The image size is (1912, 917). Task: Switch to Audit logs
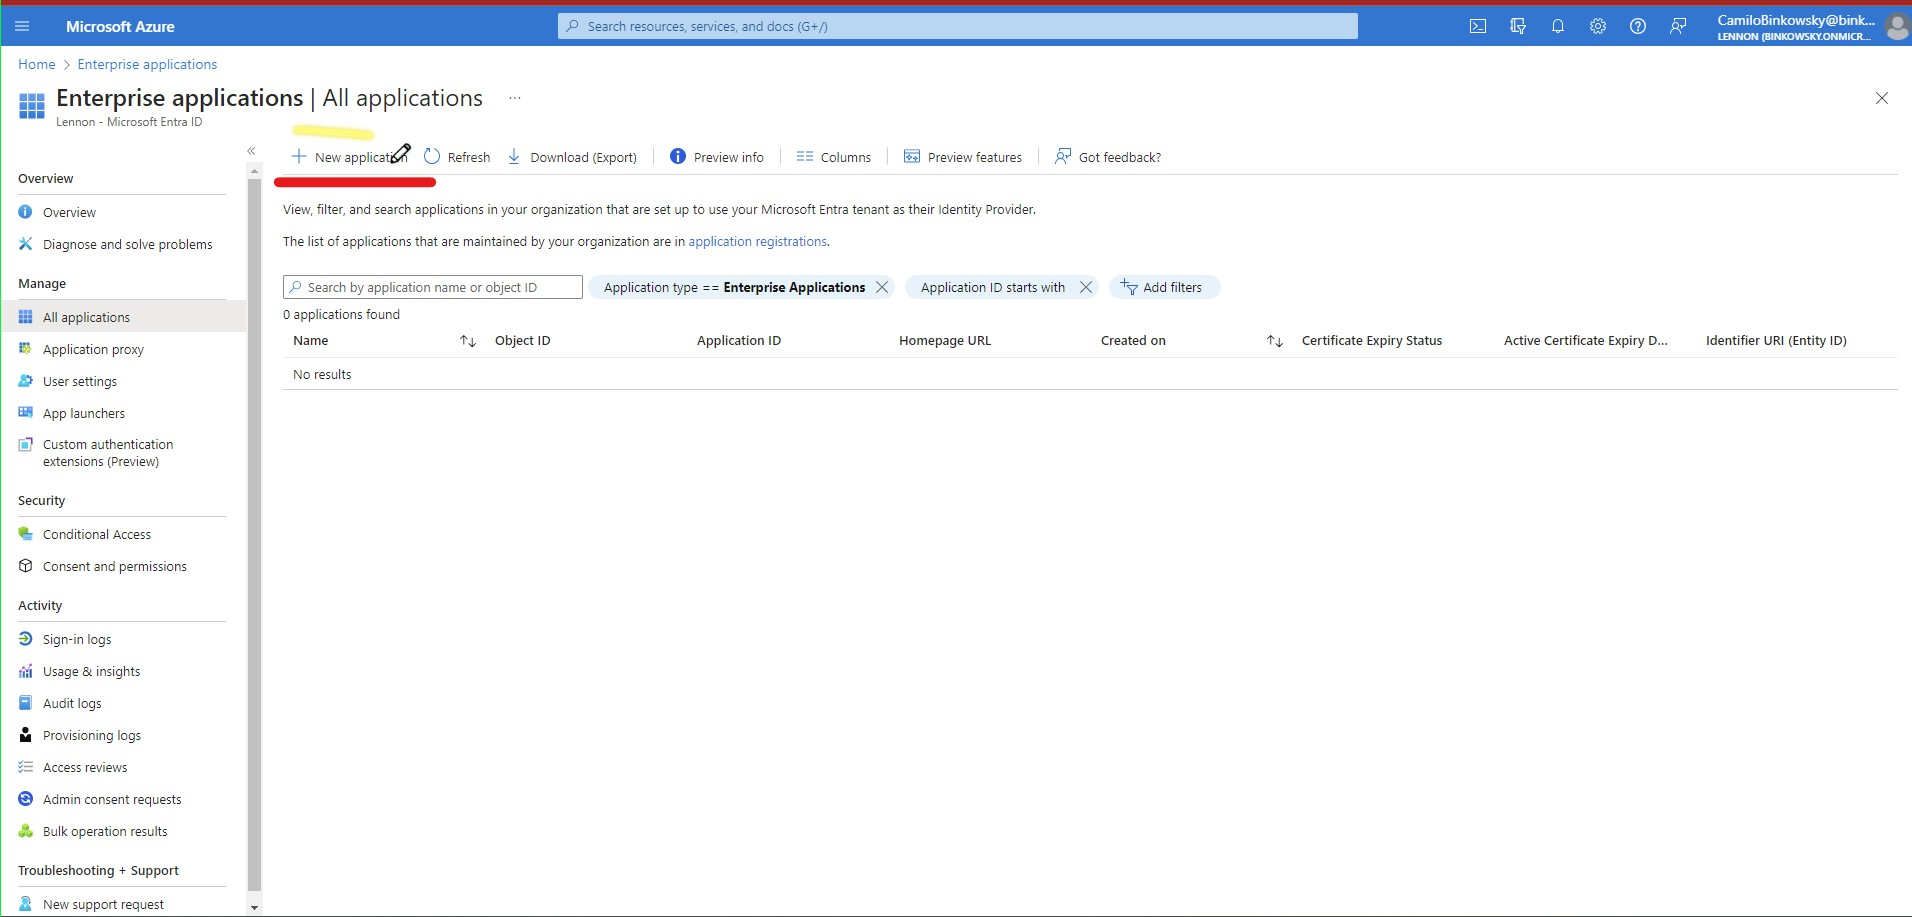tap(72, 702)
